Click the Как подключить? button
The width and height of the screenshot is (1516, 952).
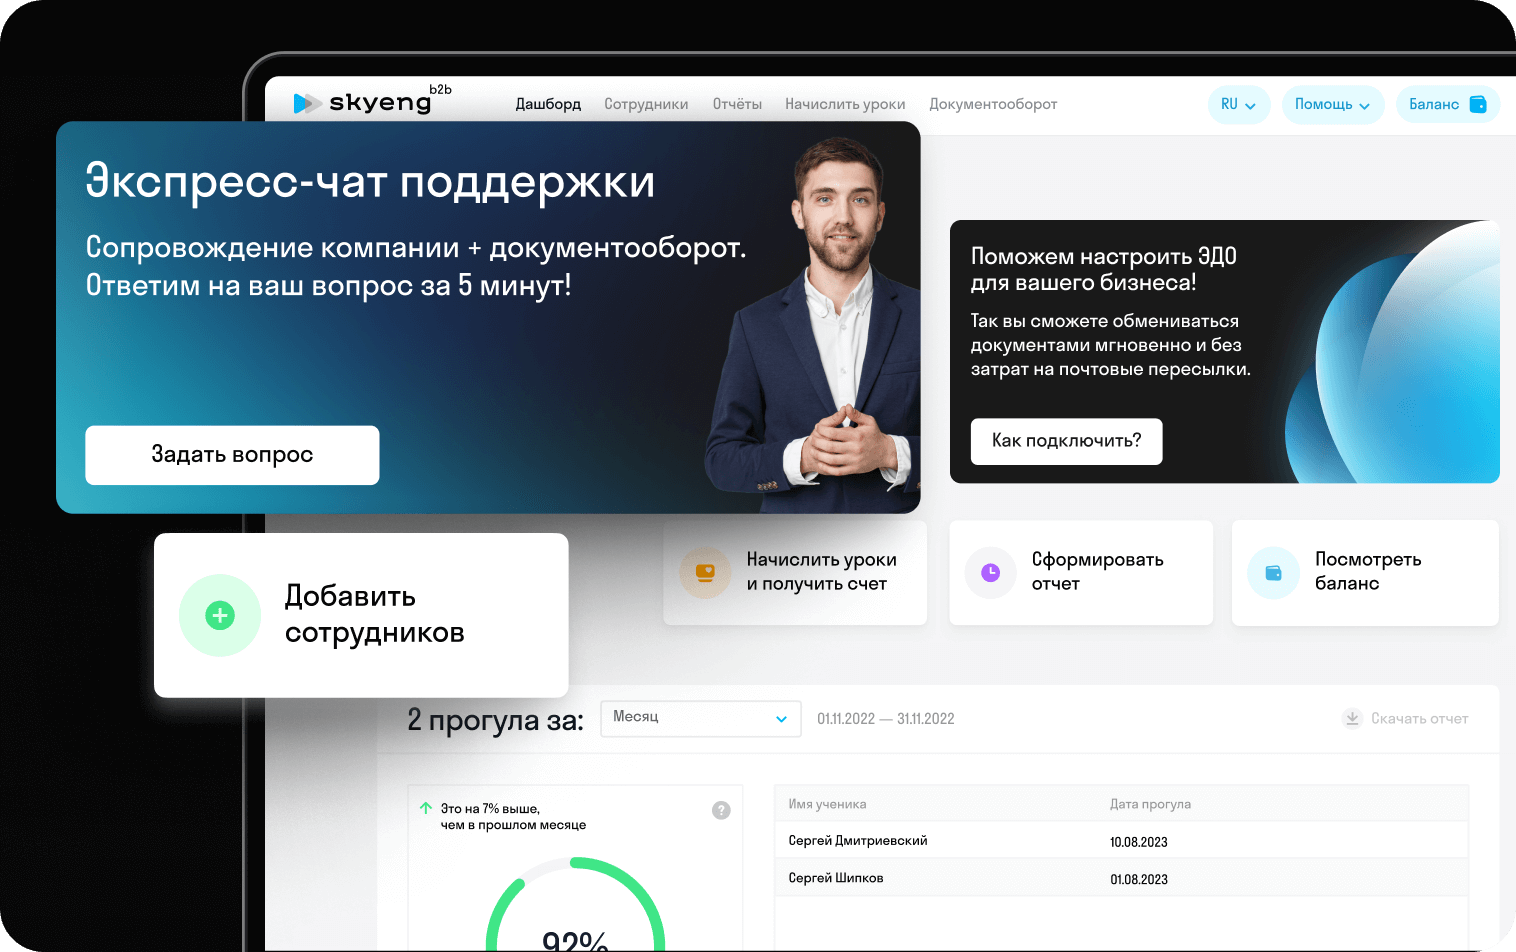1066,441
